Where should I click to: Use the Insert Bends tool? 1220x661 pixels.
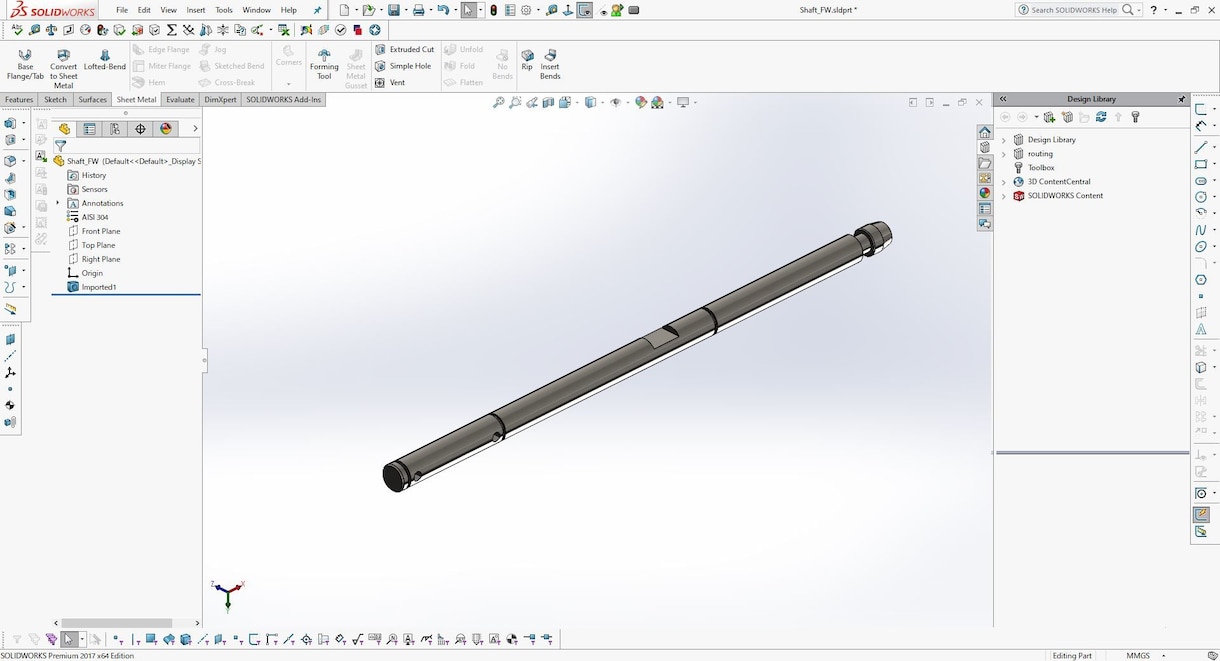tap(550, 64)
